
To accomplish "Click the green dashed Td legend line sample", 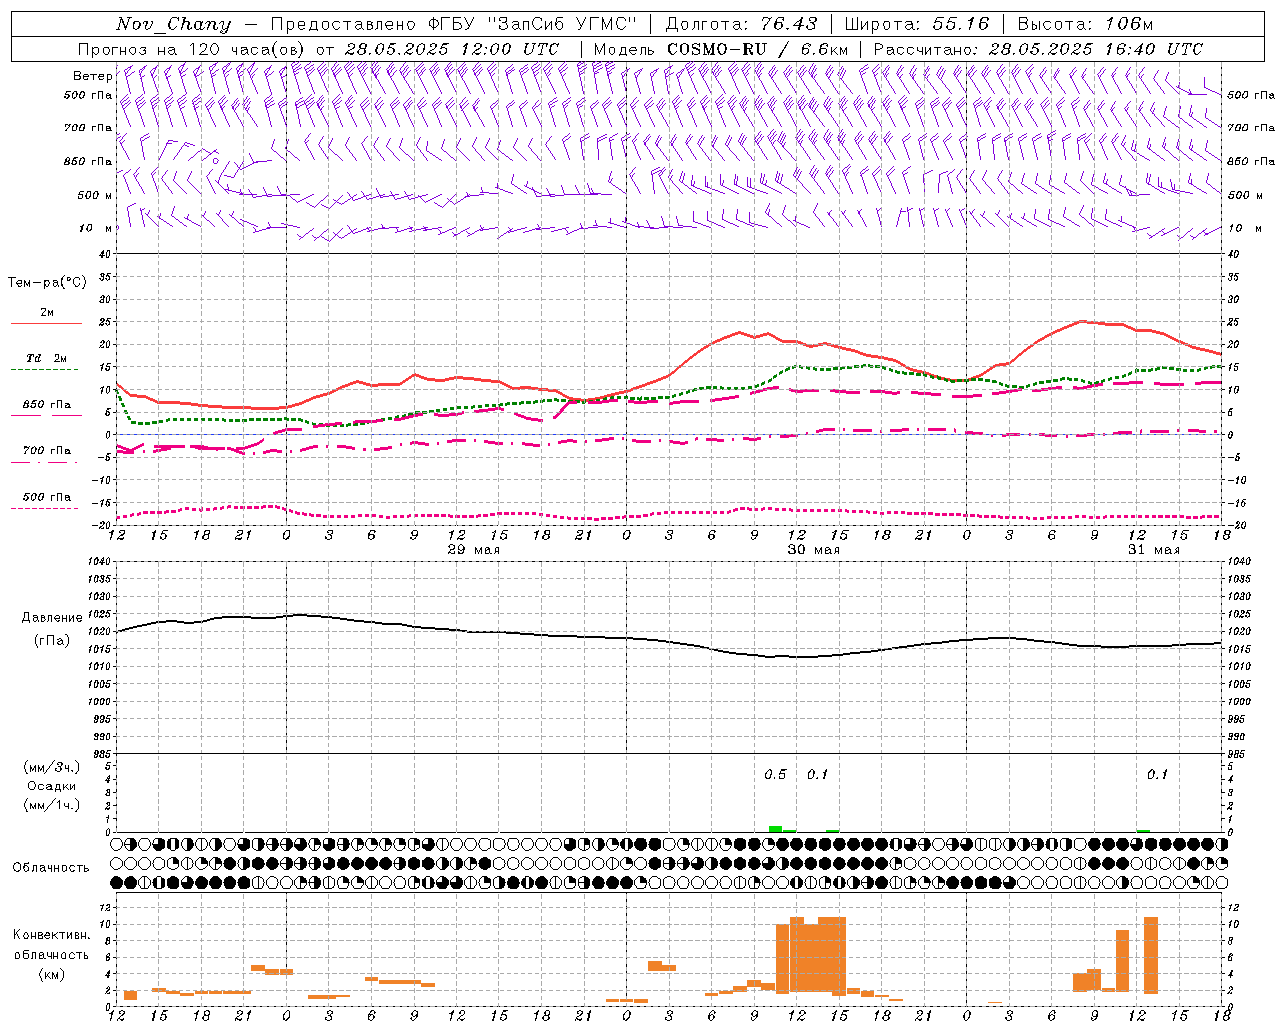I will [44, 370].
